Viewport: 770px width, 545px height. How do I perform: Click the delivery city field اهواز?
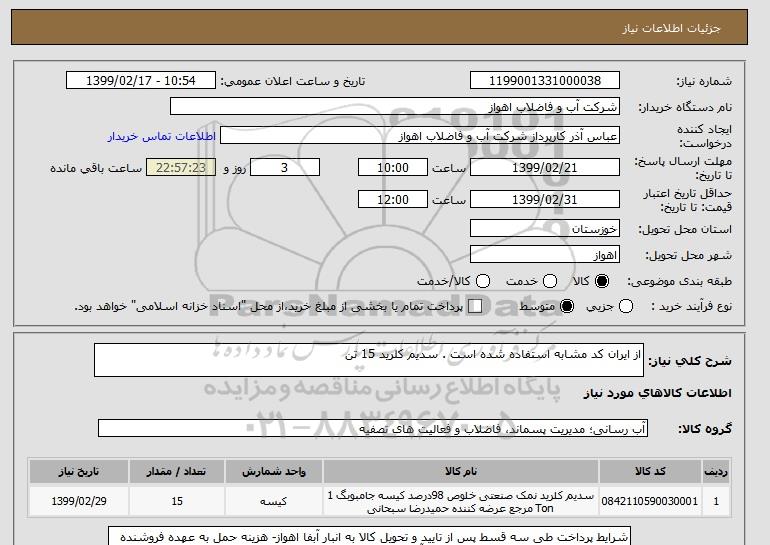click(545, 255)
